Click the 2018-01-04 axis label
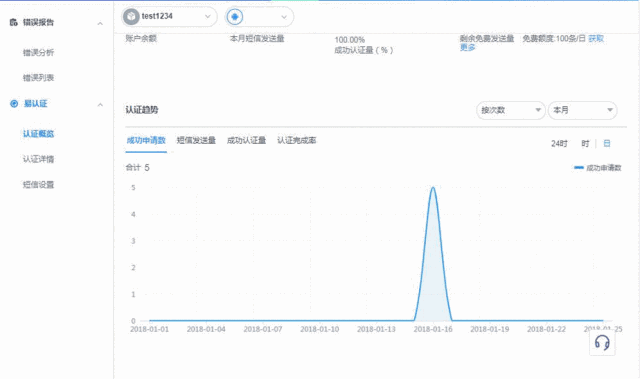Image resolution: width=640 pixels, height=379 pixels. pos(206,329)
